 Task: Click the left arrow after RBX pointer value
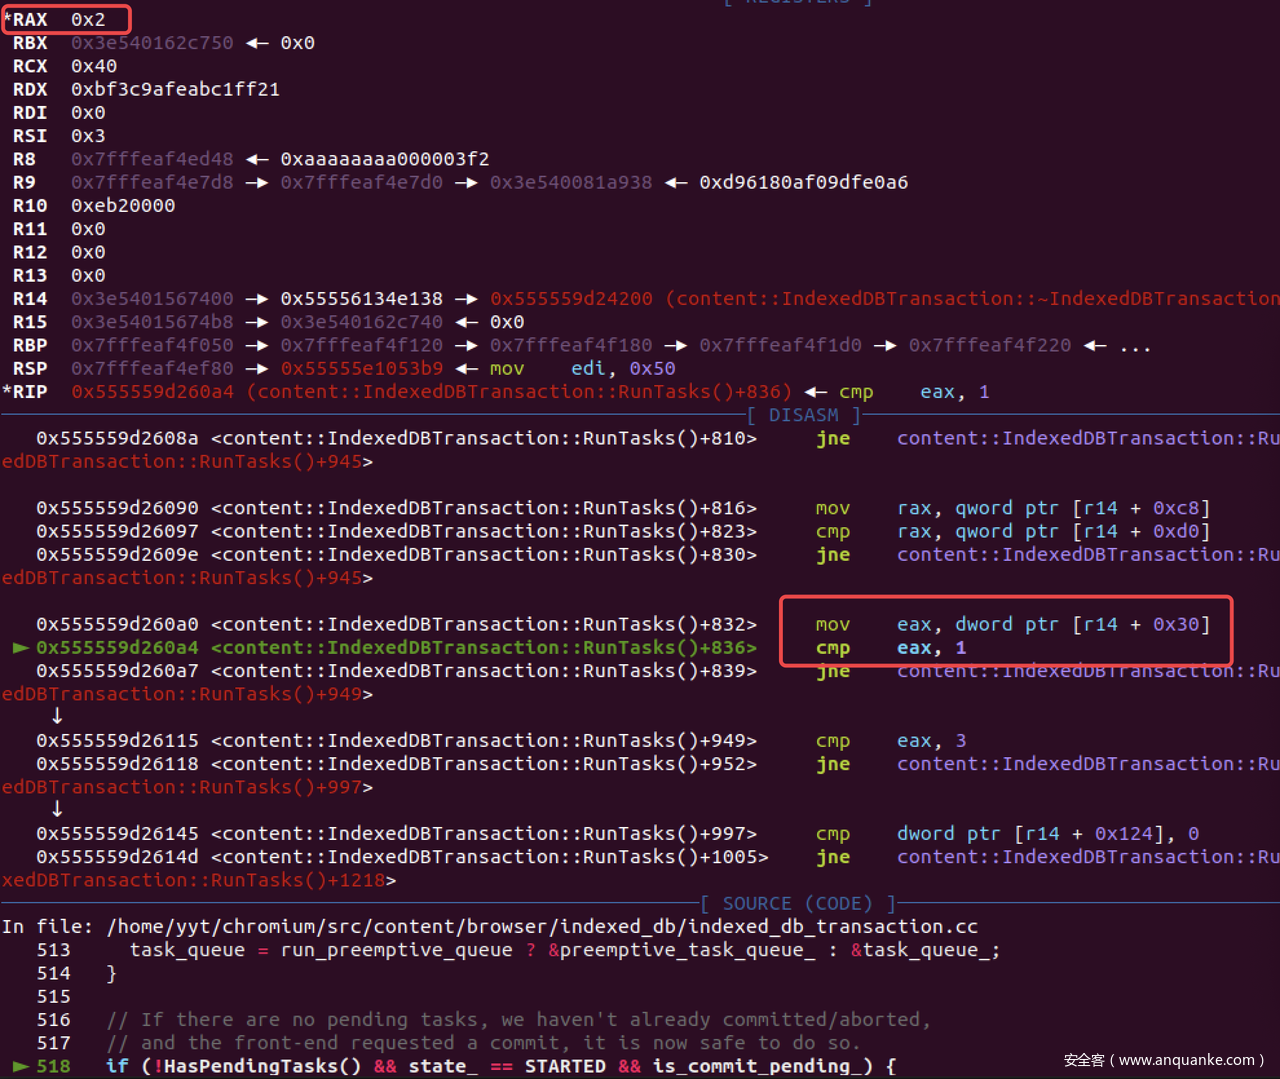coord(257,43)
